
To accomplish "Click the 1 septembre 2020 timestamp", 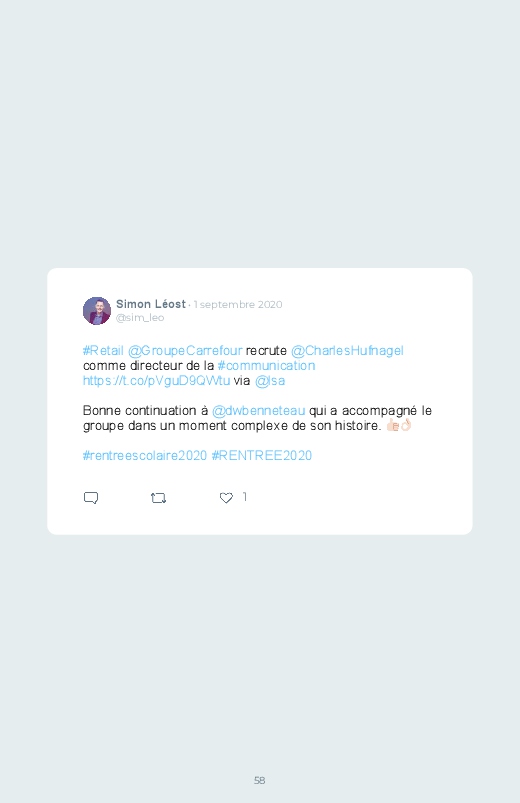I will click(238, 305).
